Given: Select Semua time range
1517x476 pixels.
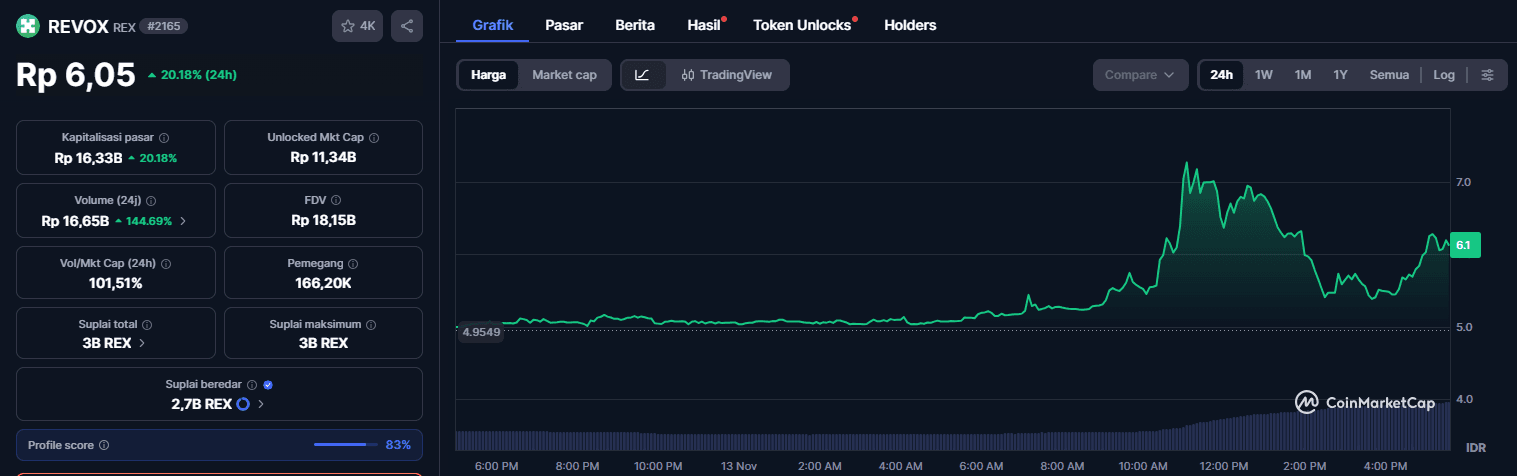Looking at the screenshot, I should click(1389, 75).
